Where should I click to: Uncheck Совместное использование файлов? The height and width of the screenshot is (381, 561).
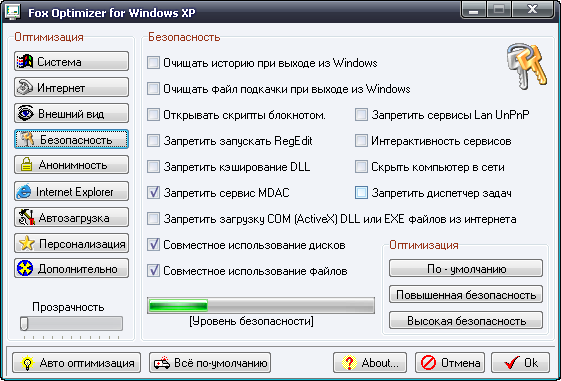tap(153, 270)
